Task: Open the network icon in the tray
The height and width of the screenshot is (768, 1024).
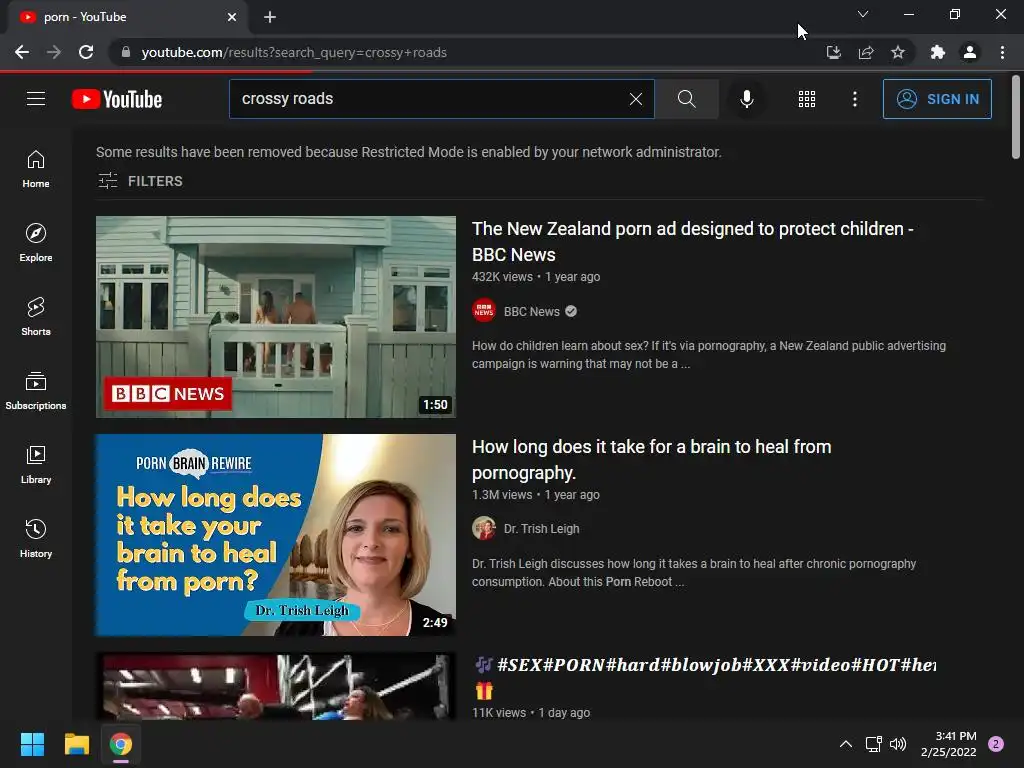Action: pyautogui.click(x=873, y=744)
